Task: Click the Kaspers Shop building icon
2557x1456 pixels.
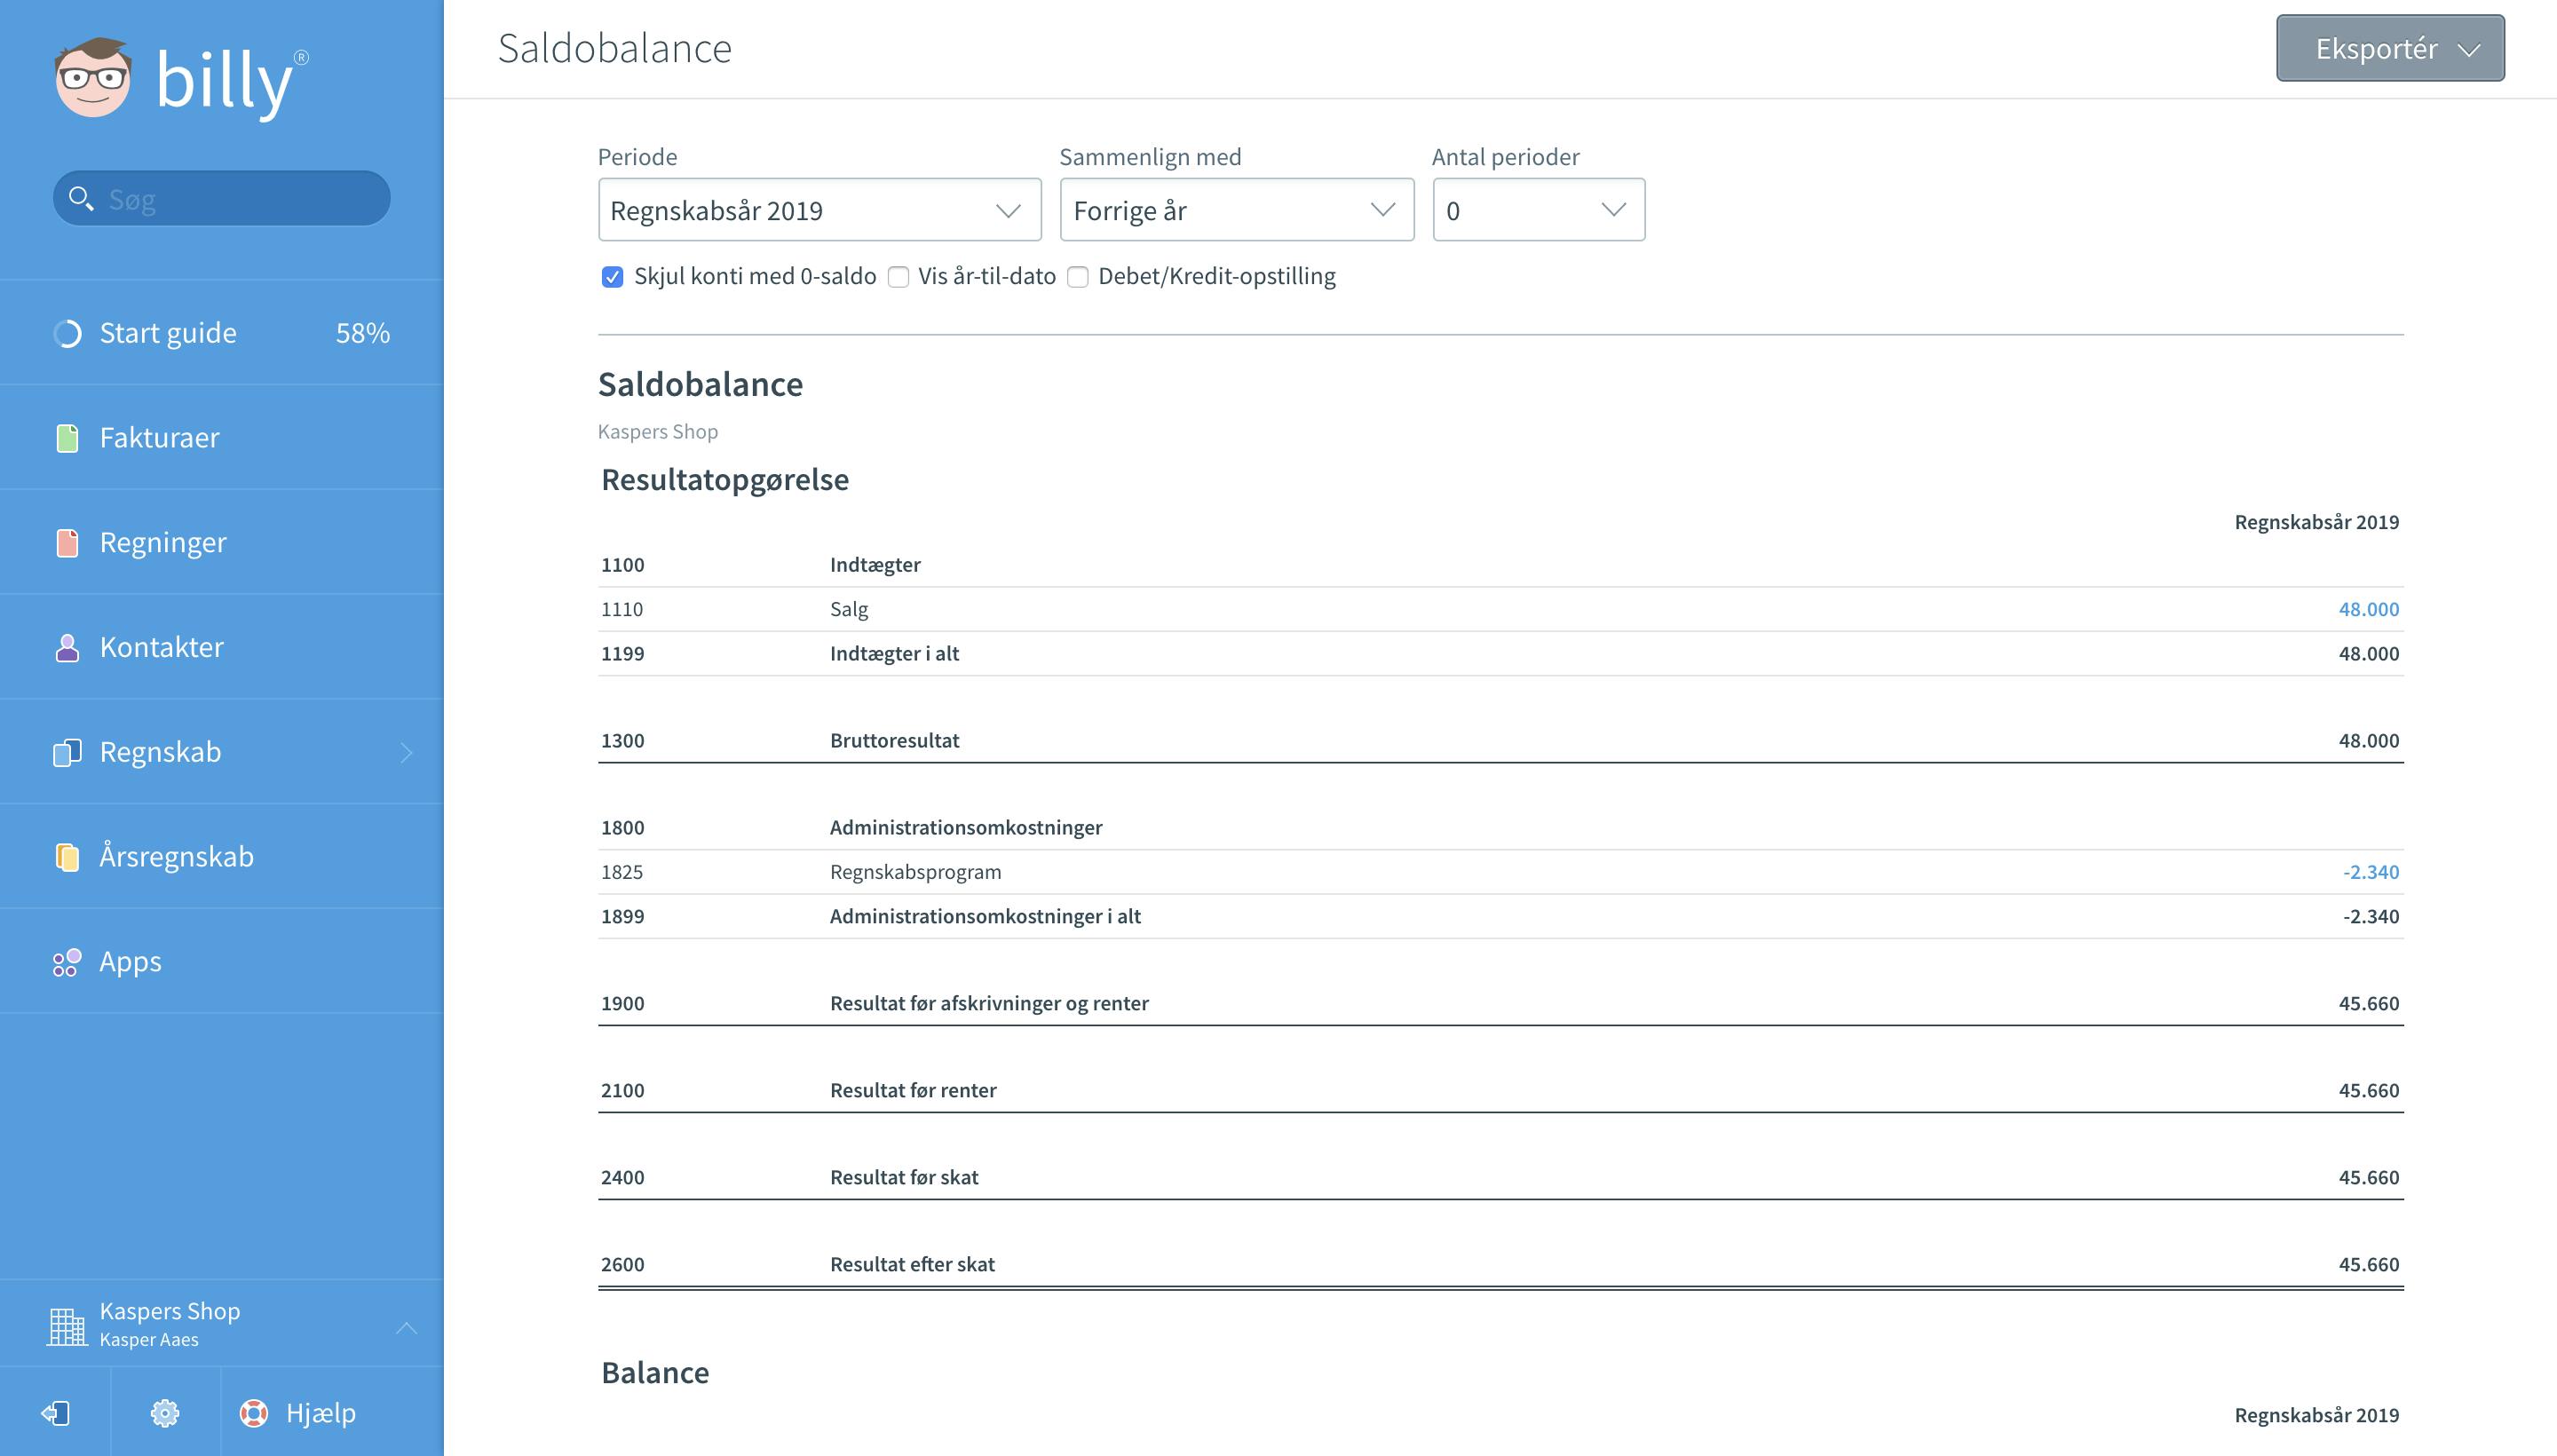Action: coord(67,1326)
